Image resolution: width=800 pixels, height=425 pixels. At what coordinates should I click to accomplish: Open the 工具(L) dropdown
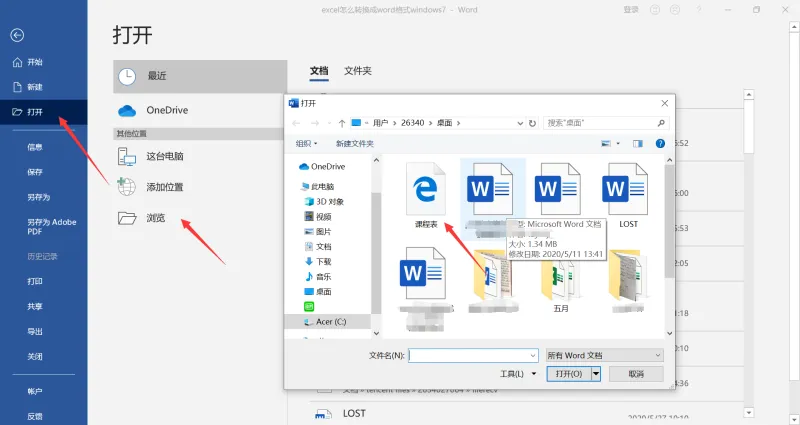pos(518,374)
